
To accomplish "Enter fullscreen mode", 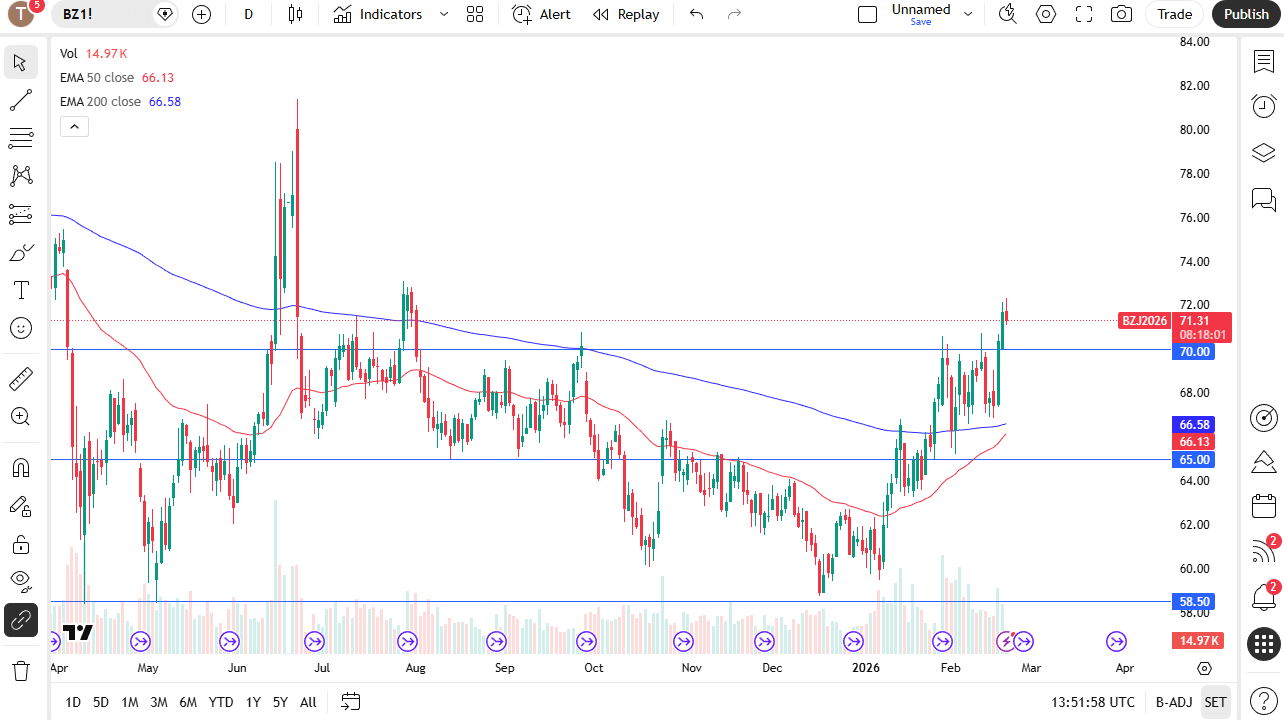I will (x=1084, y=14).
